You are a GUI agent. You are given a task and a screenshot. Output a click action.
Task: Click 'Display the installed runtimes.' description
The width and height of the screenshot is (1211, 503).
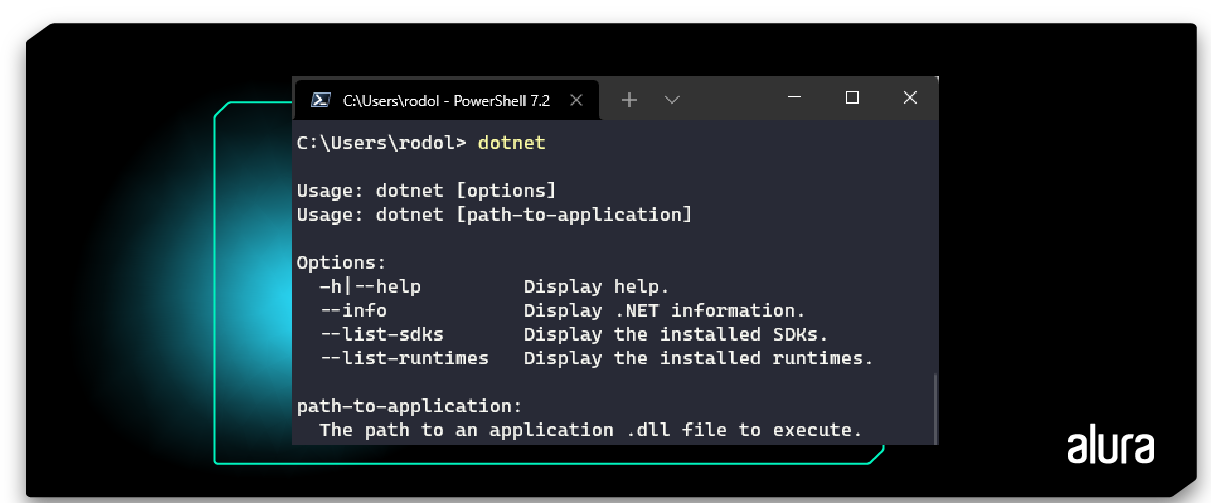[698, 358]
